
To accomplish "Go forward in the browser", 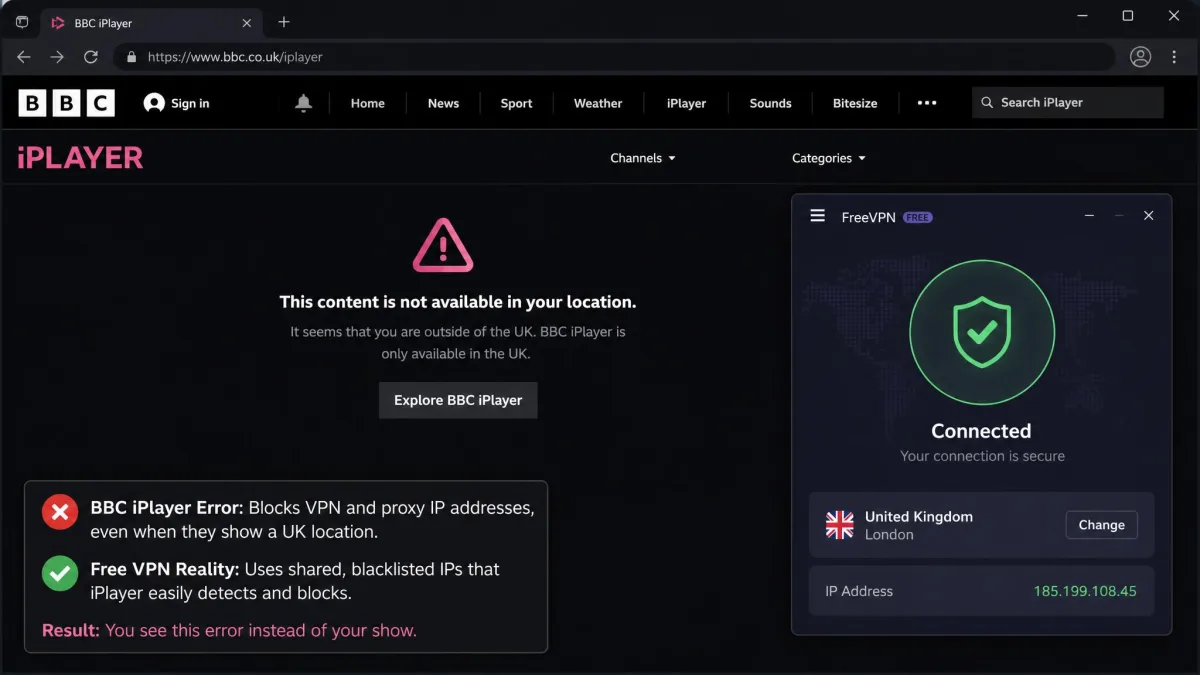I will (57, 57).
